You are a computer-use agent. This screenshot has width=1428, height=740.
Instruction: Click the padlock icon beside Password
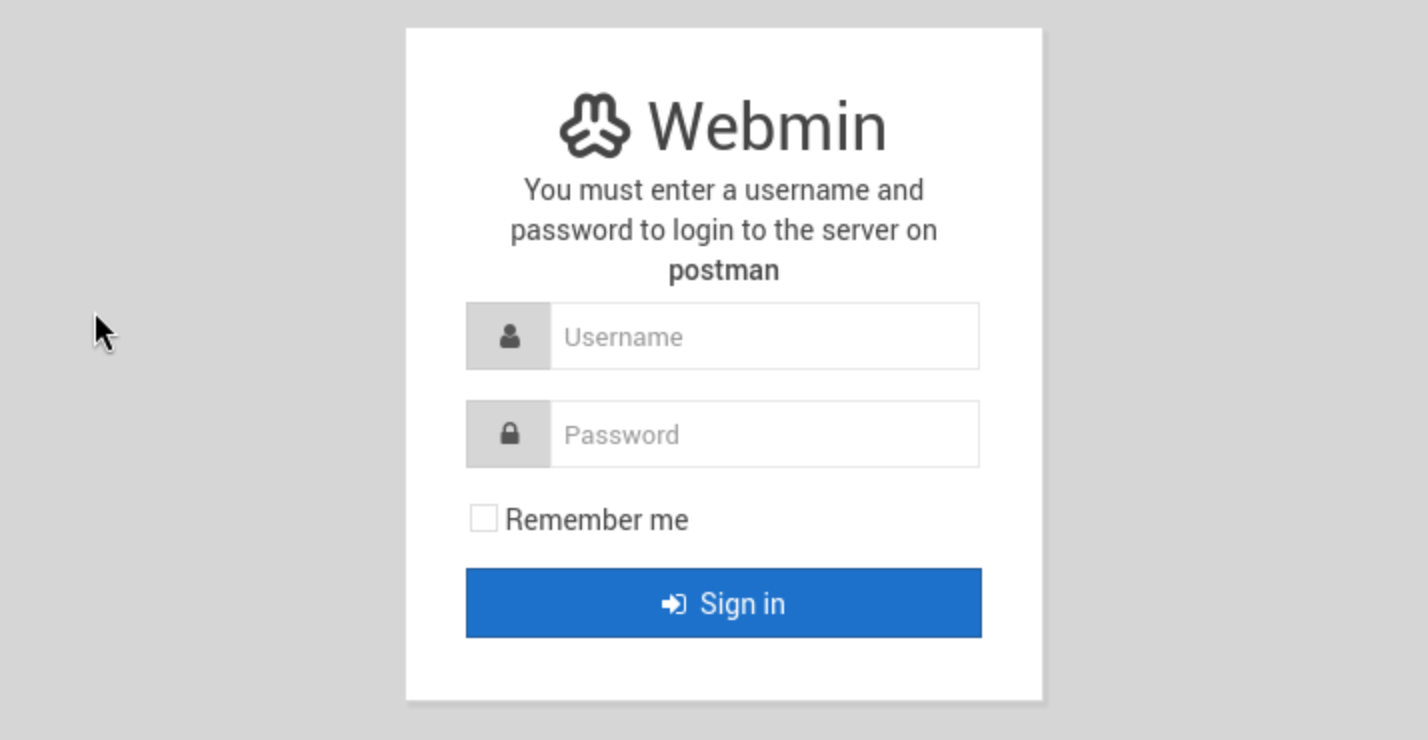tap(509, 434)
